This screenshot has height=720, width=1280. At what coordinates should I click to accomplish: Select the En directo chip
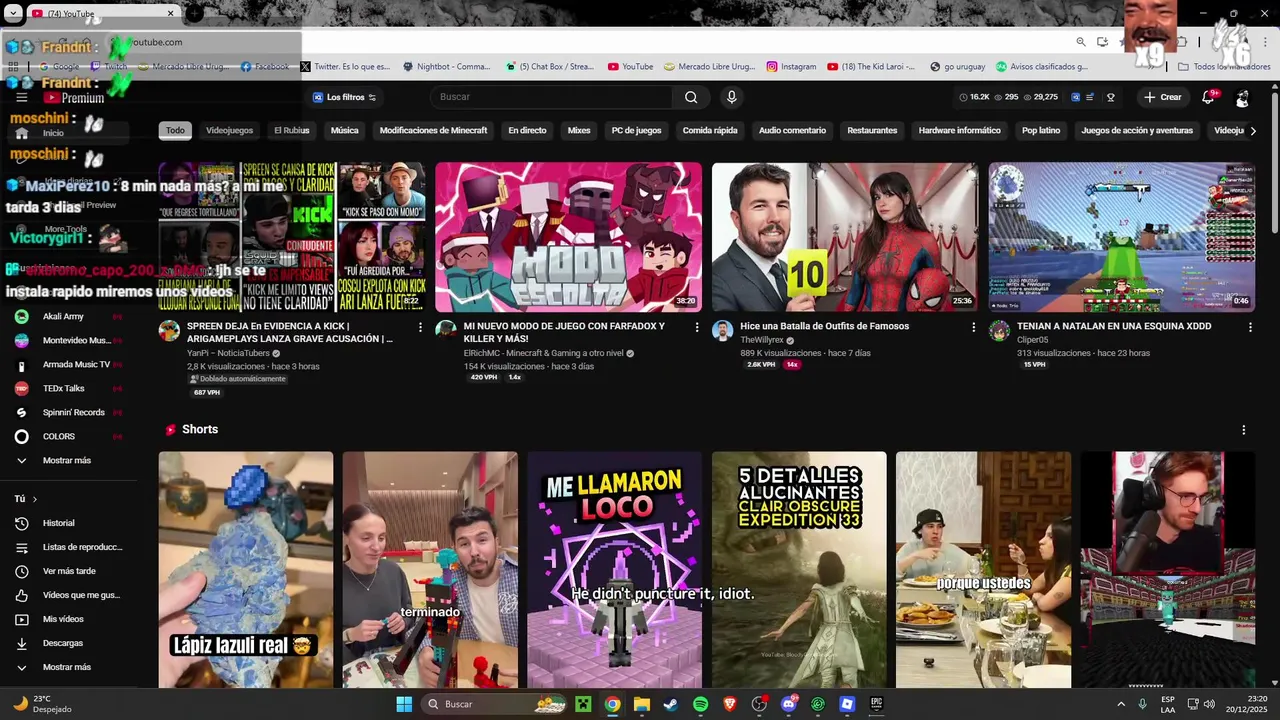coord(527,130)
